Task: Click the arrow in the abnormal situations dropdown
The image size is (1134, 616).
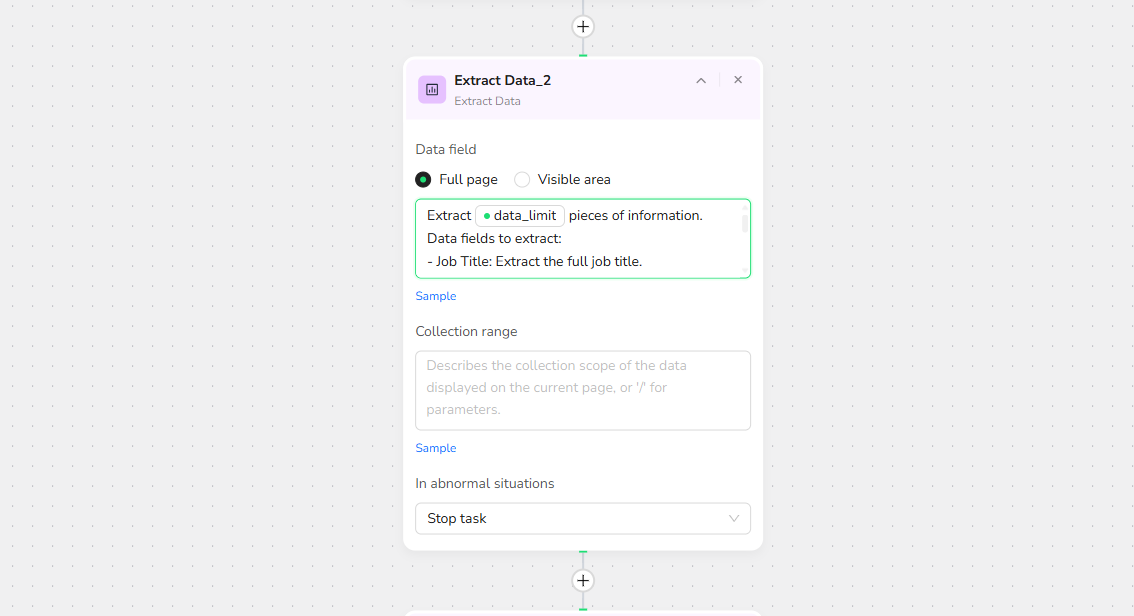Action: [x=734, y=519]
